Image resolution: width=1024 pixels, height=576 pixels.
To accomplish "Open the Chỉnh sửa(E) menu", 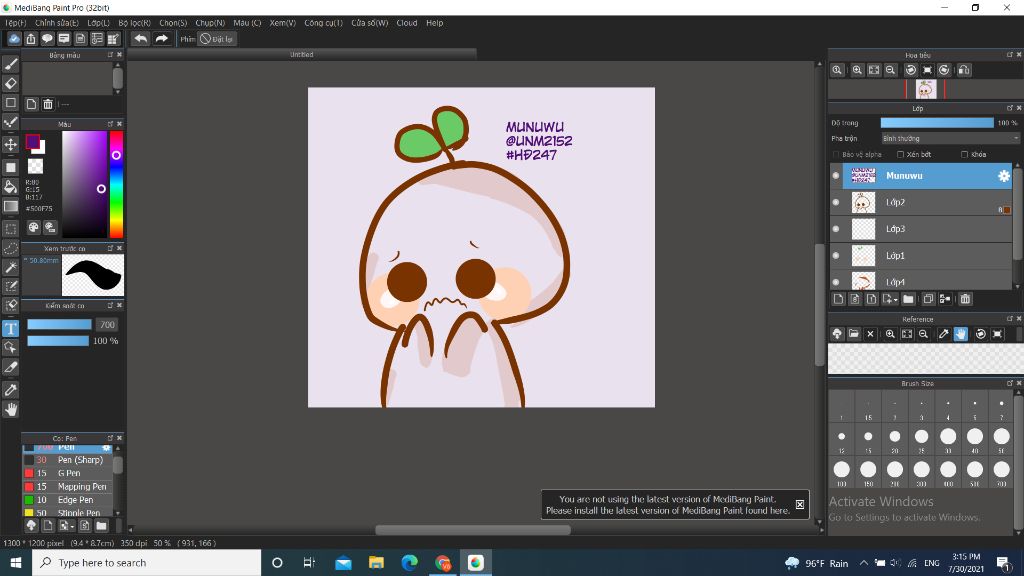I will point(57,23).
